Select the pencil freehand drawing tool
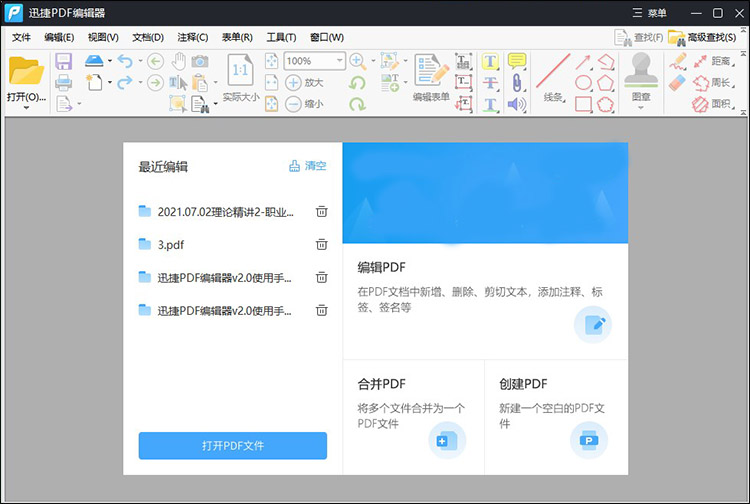The width and height of the screenshot is (750, 504). (678, 61)
